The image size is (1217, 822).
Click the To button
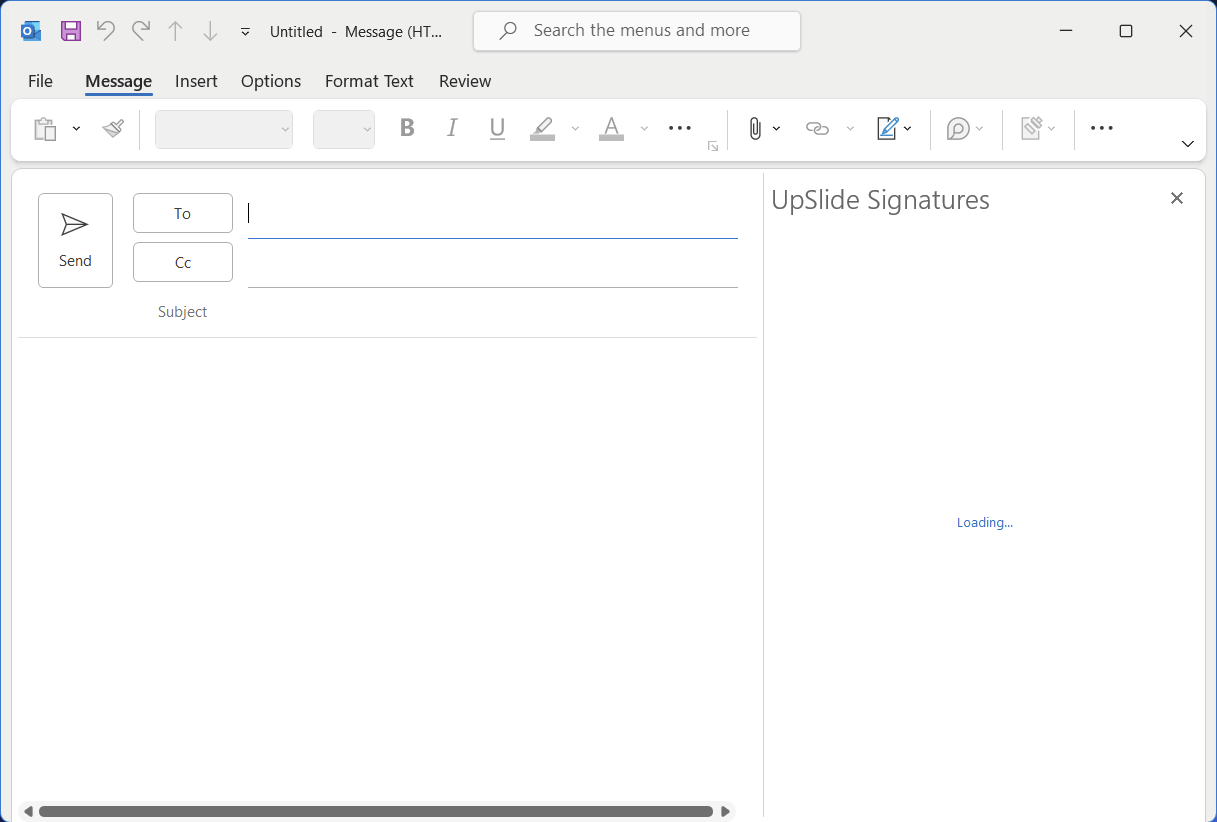(x=182, y=213)
